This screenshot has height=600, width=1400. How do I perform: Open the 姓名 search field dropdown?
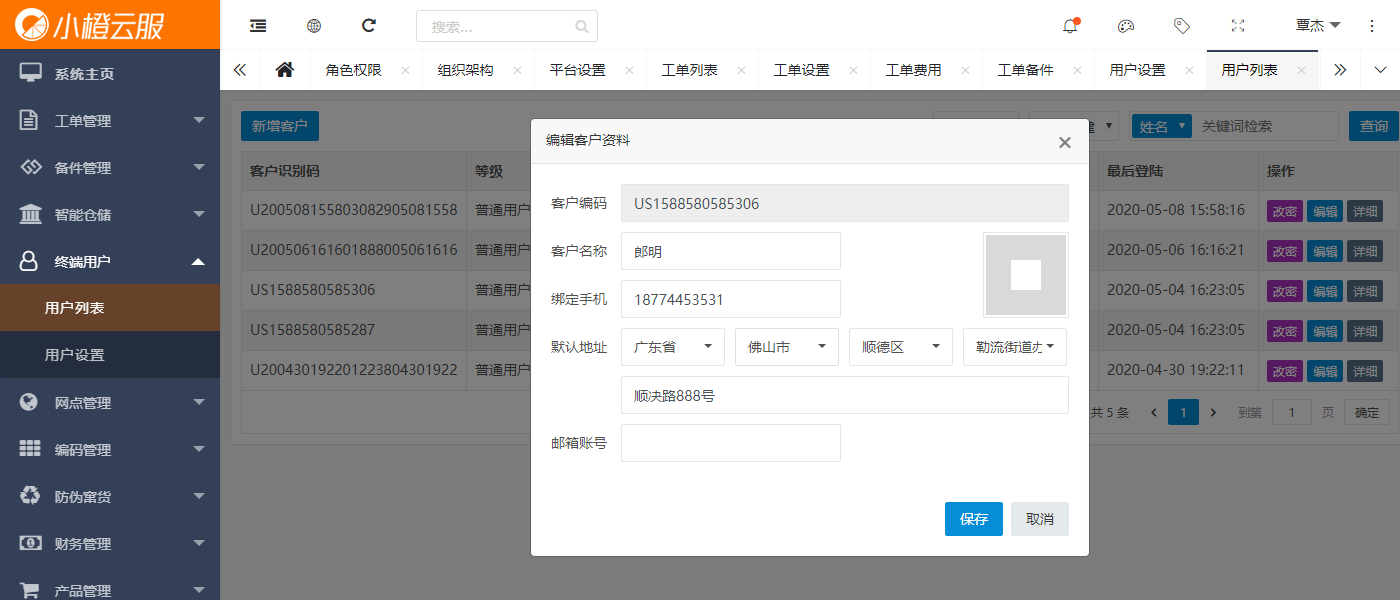click(1162, 126)
